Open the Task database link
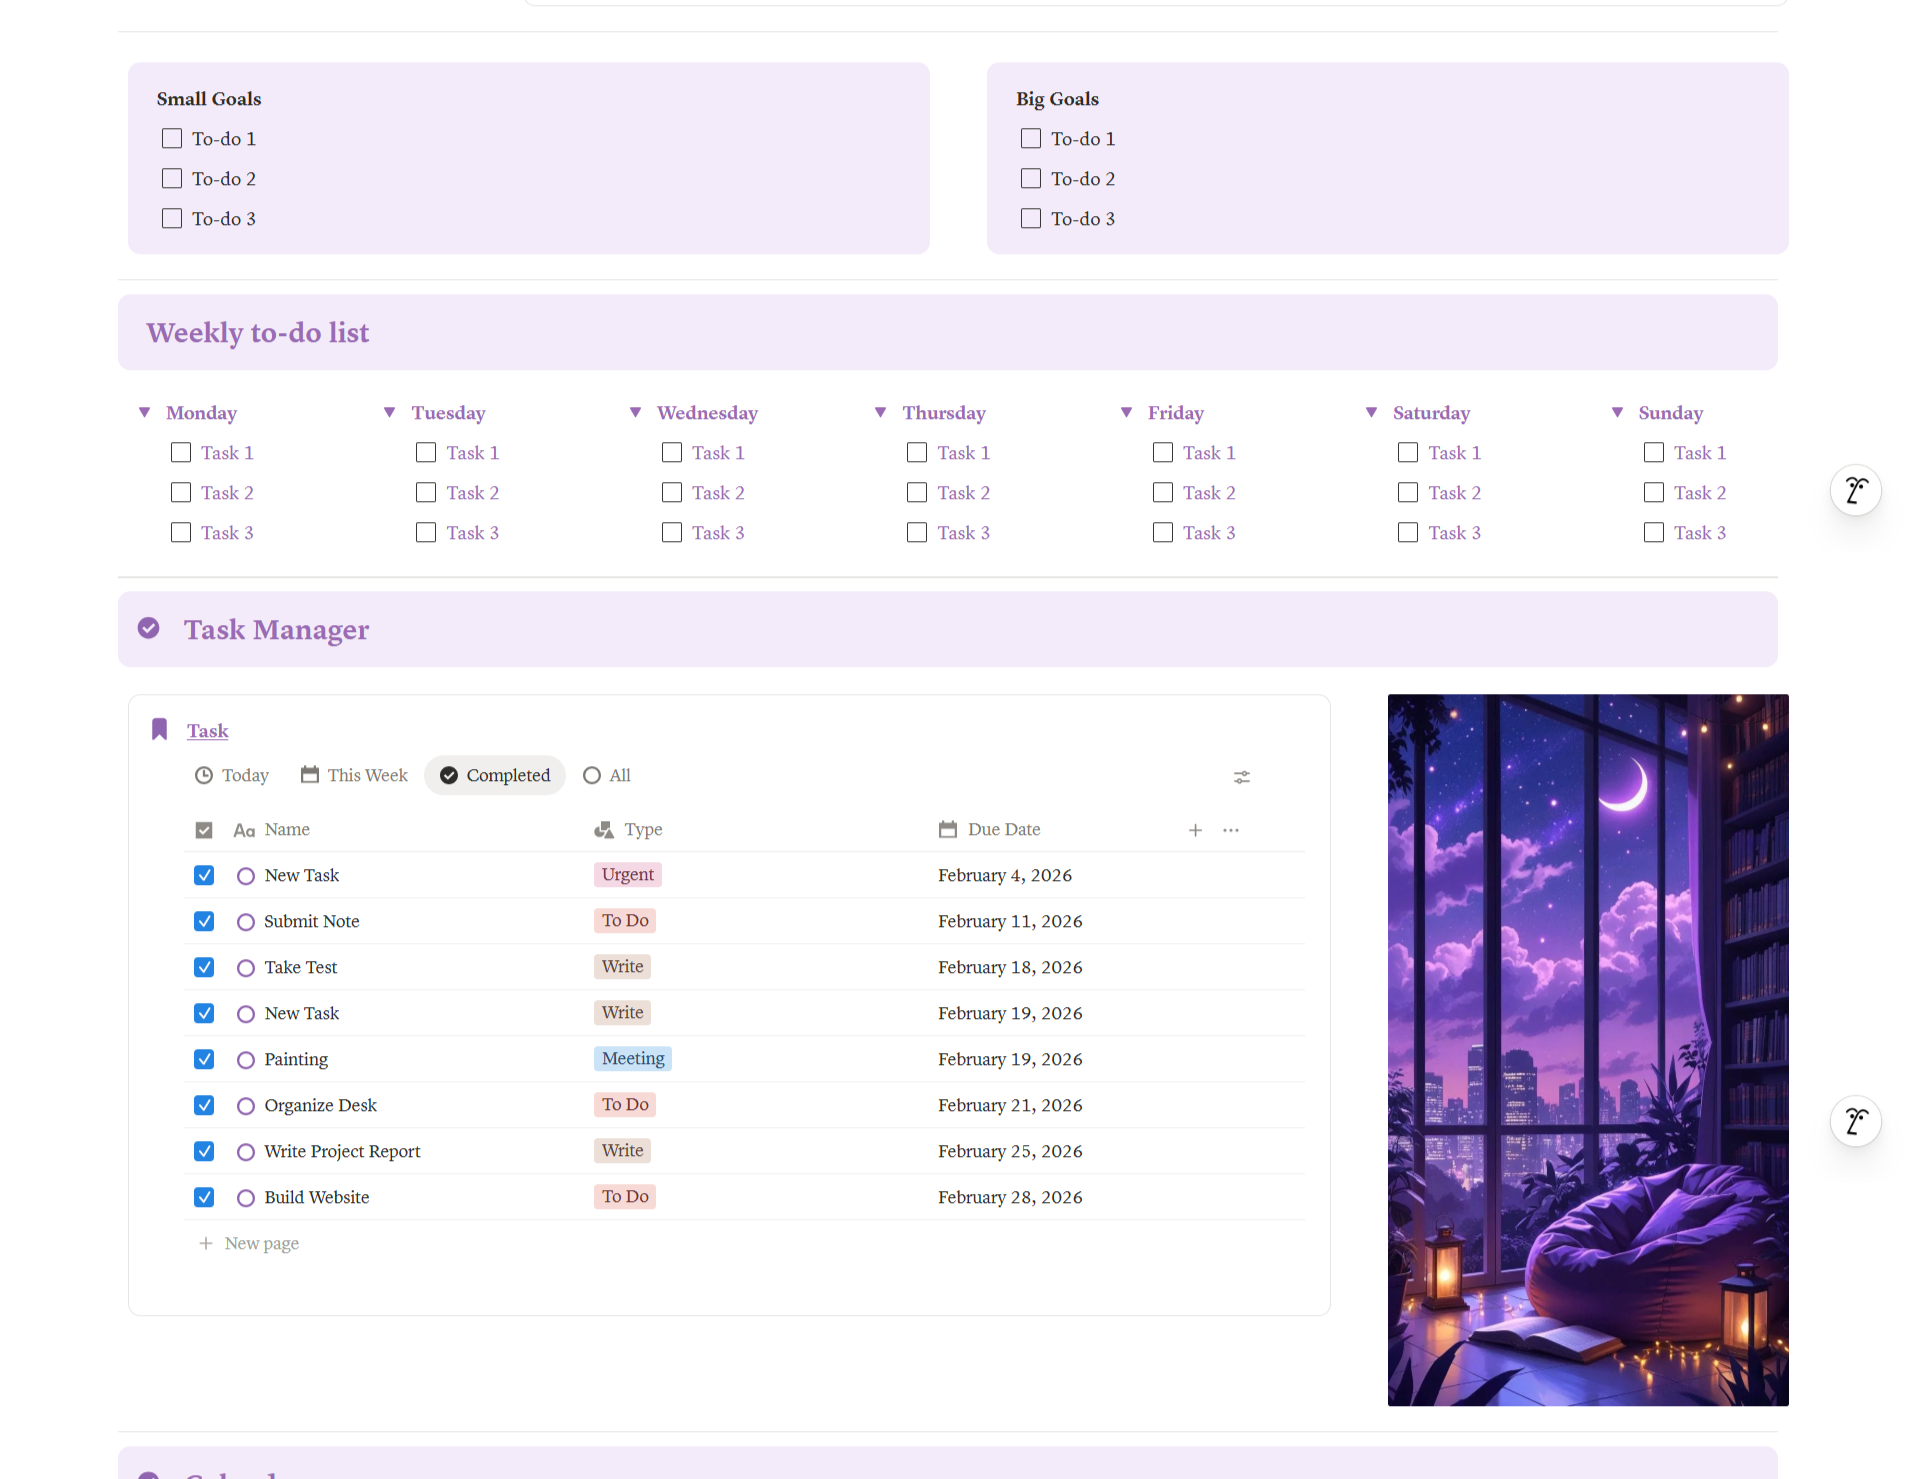The height and width of the screenshot is (1479, 1920). (207, 730)
